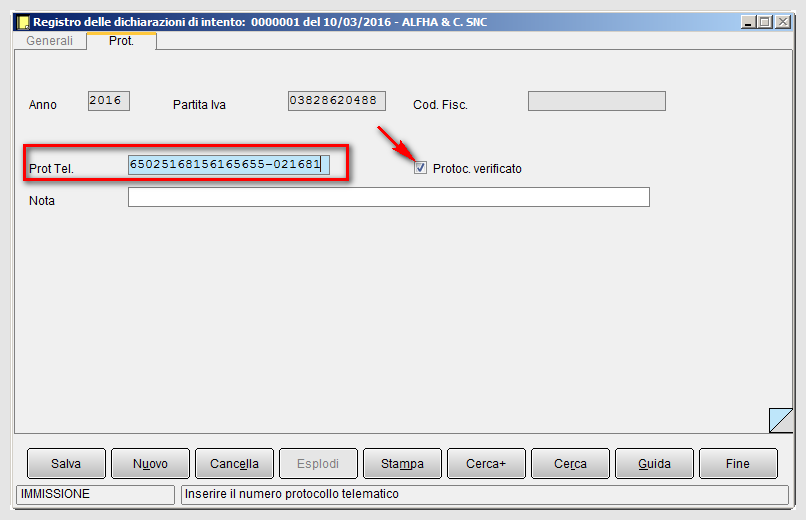Click the Nuovo button
Screen dimensions: 806x520
150,463
